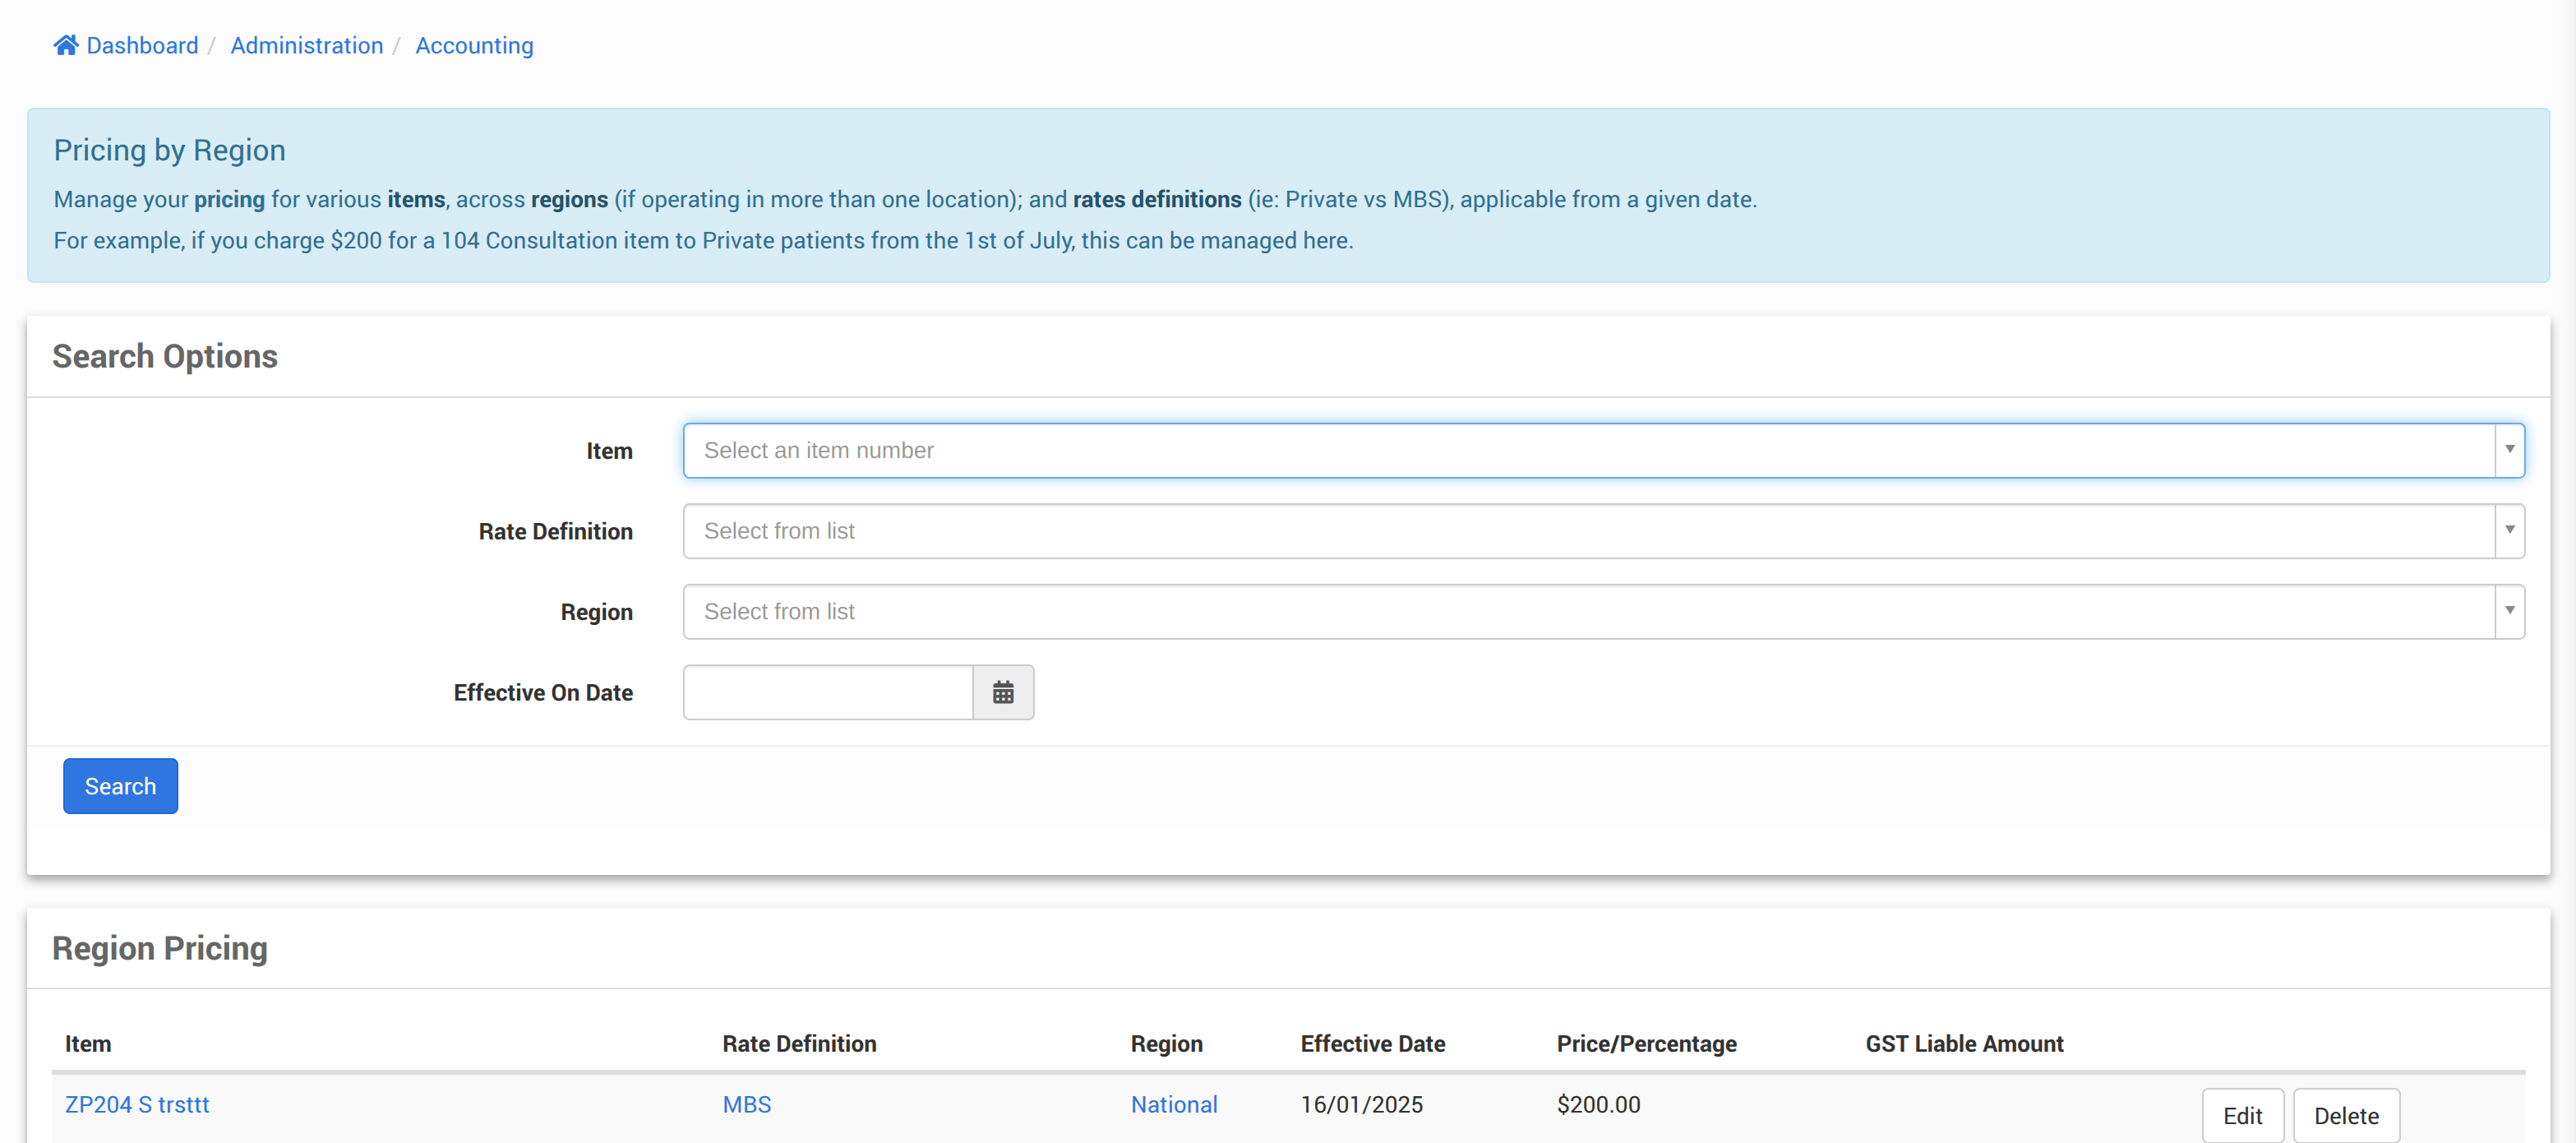Click the Region select from list box
The width and height of the screenshot is (2576, 1143).
pyautogui.click(x=1588, y=611)
